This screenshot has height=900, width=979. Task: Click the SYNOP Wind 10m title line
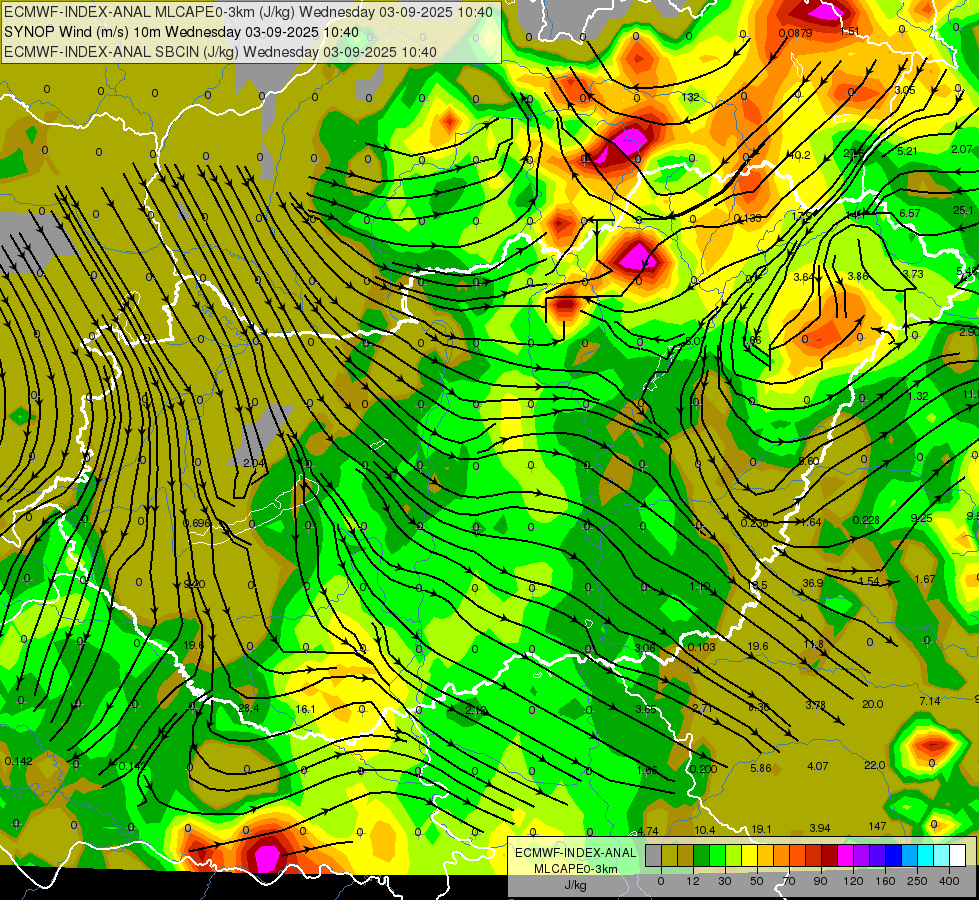pyautogui.click(x=181, y=32)
